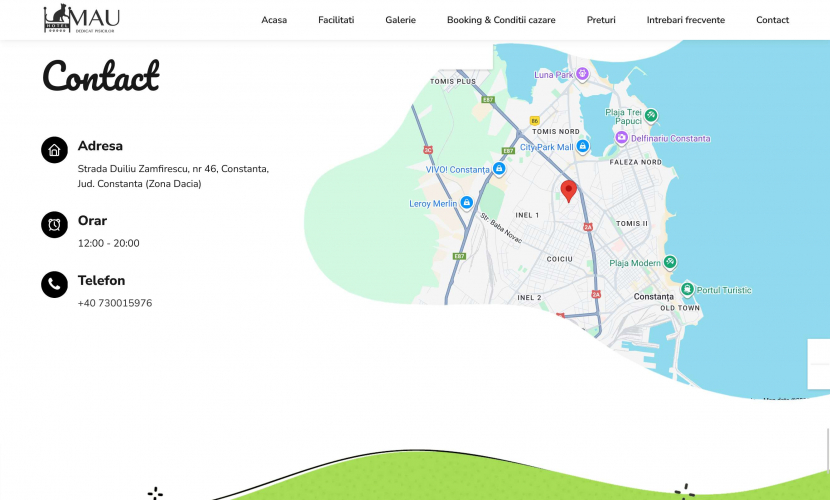Click the INEL 2 map label
The width and height of the screenshot is (830, 500).
[529, 298]
